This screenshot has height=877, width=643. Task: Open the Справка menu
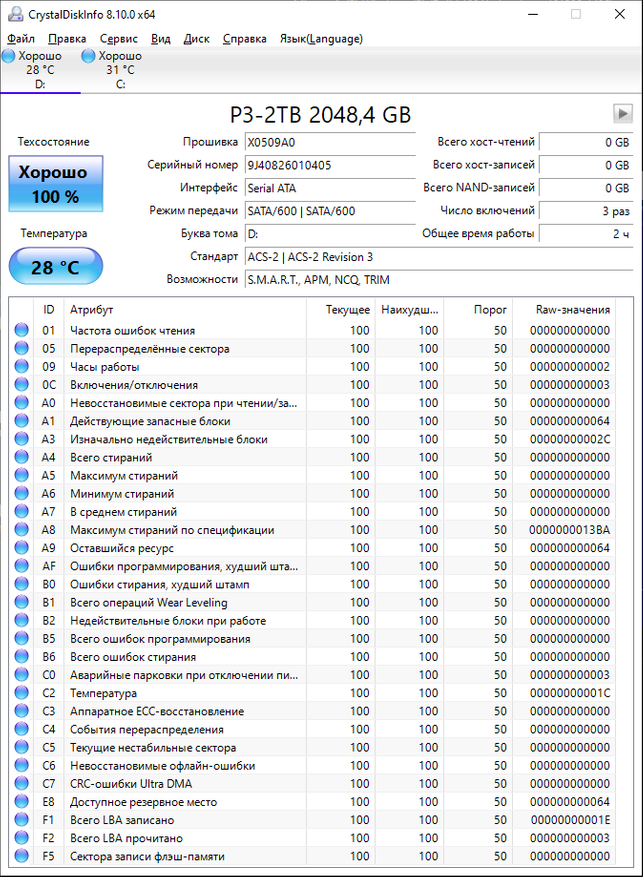click(244, 39)
